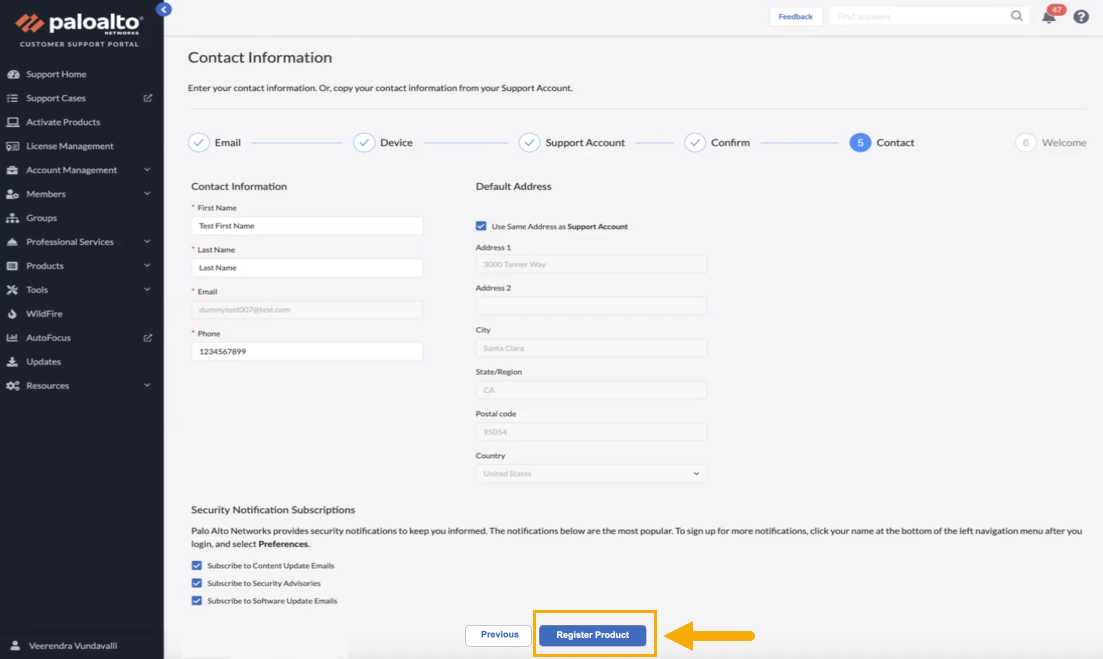
Task: Click the Support Account step indicator
Action: (x=530, y=143)
